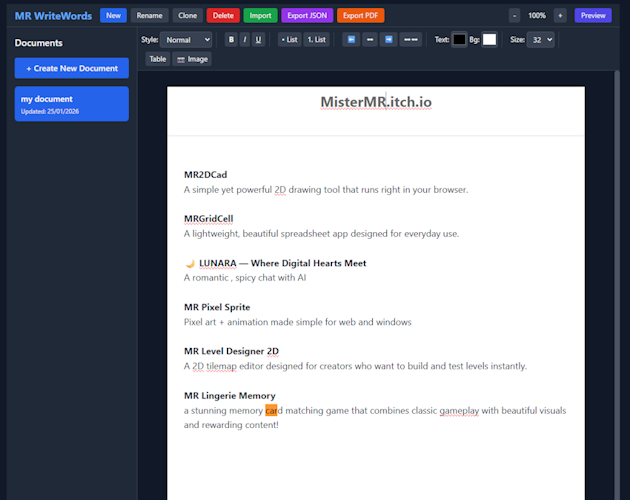Click the New document button in header
This screenshot has height=500, width=630.
point(113,16)
